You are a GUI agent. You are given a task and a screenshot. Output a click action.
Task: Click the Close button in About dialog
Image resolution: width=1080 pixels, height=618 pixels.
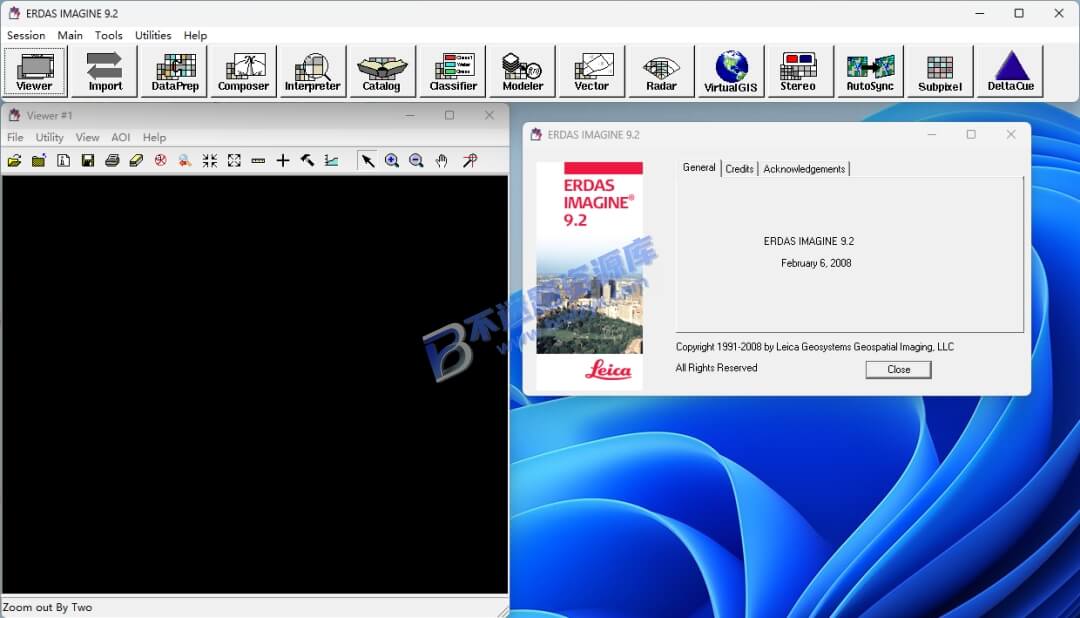tap(898, 369)
